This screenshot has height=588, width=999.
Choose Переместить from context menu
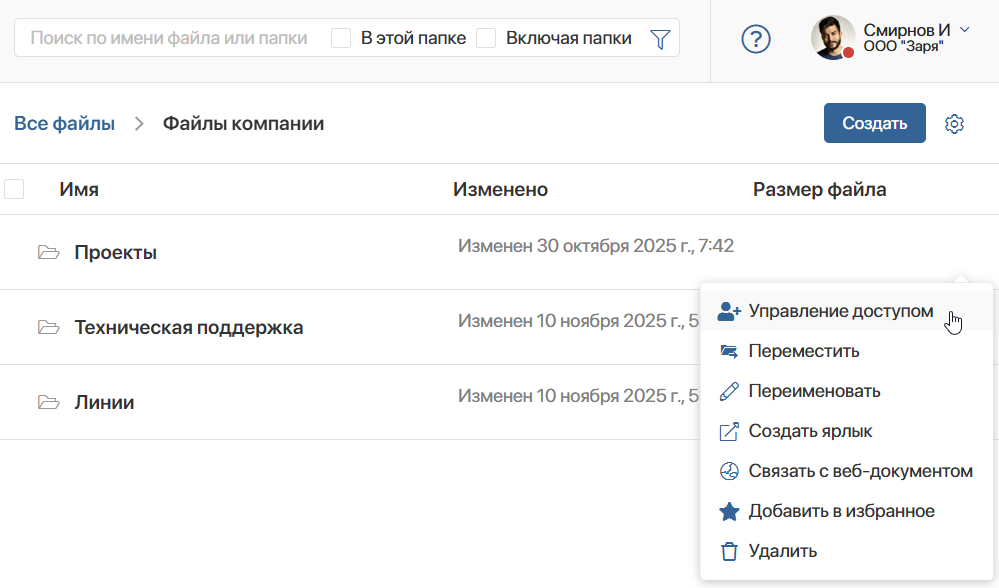(x=846, y=351)
